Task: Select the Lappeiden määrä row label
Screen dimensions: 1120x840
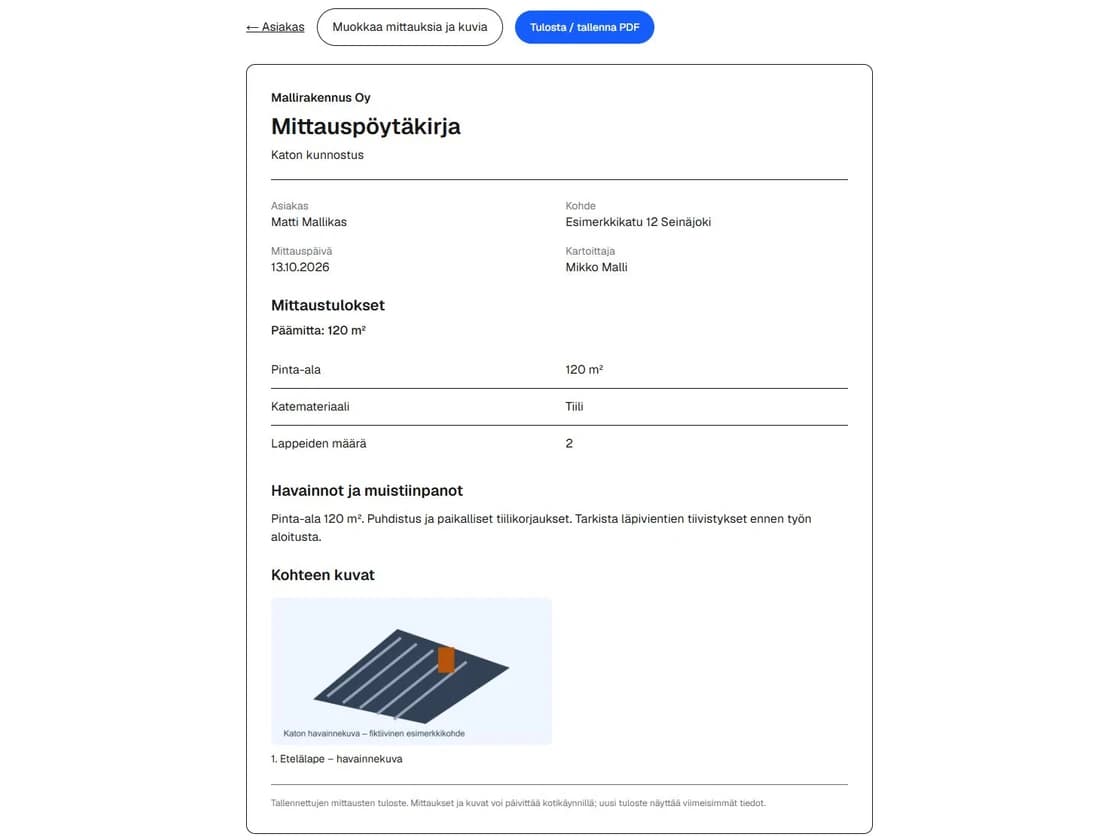Action: point(319,444)
